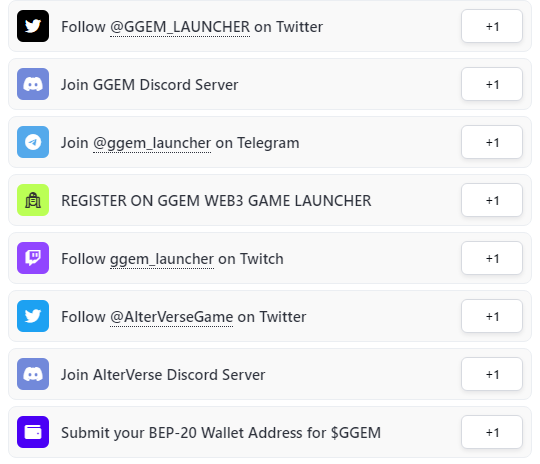540x464 pixels.
Task: Claim +1 for following on Twitch
Action: pos(492,258)
